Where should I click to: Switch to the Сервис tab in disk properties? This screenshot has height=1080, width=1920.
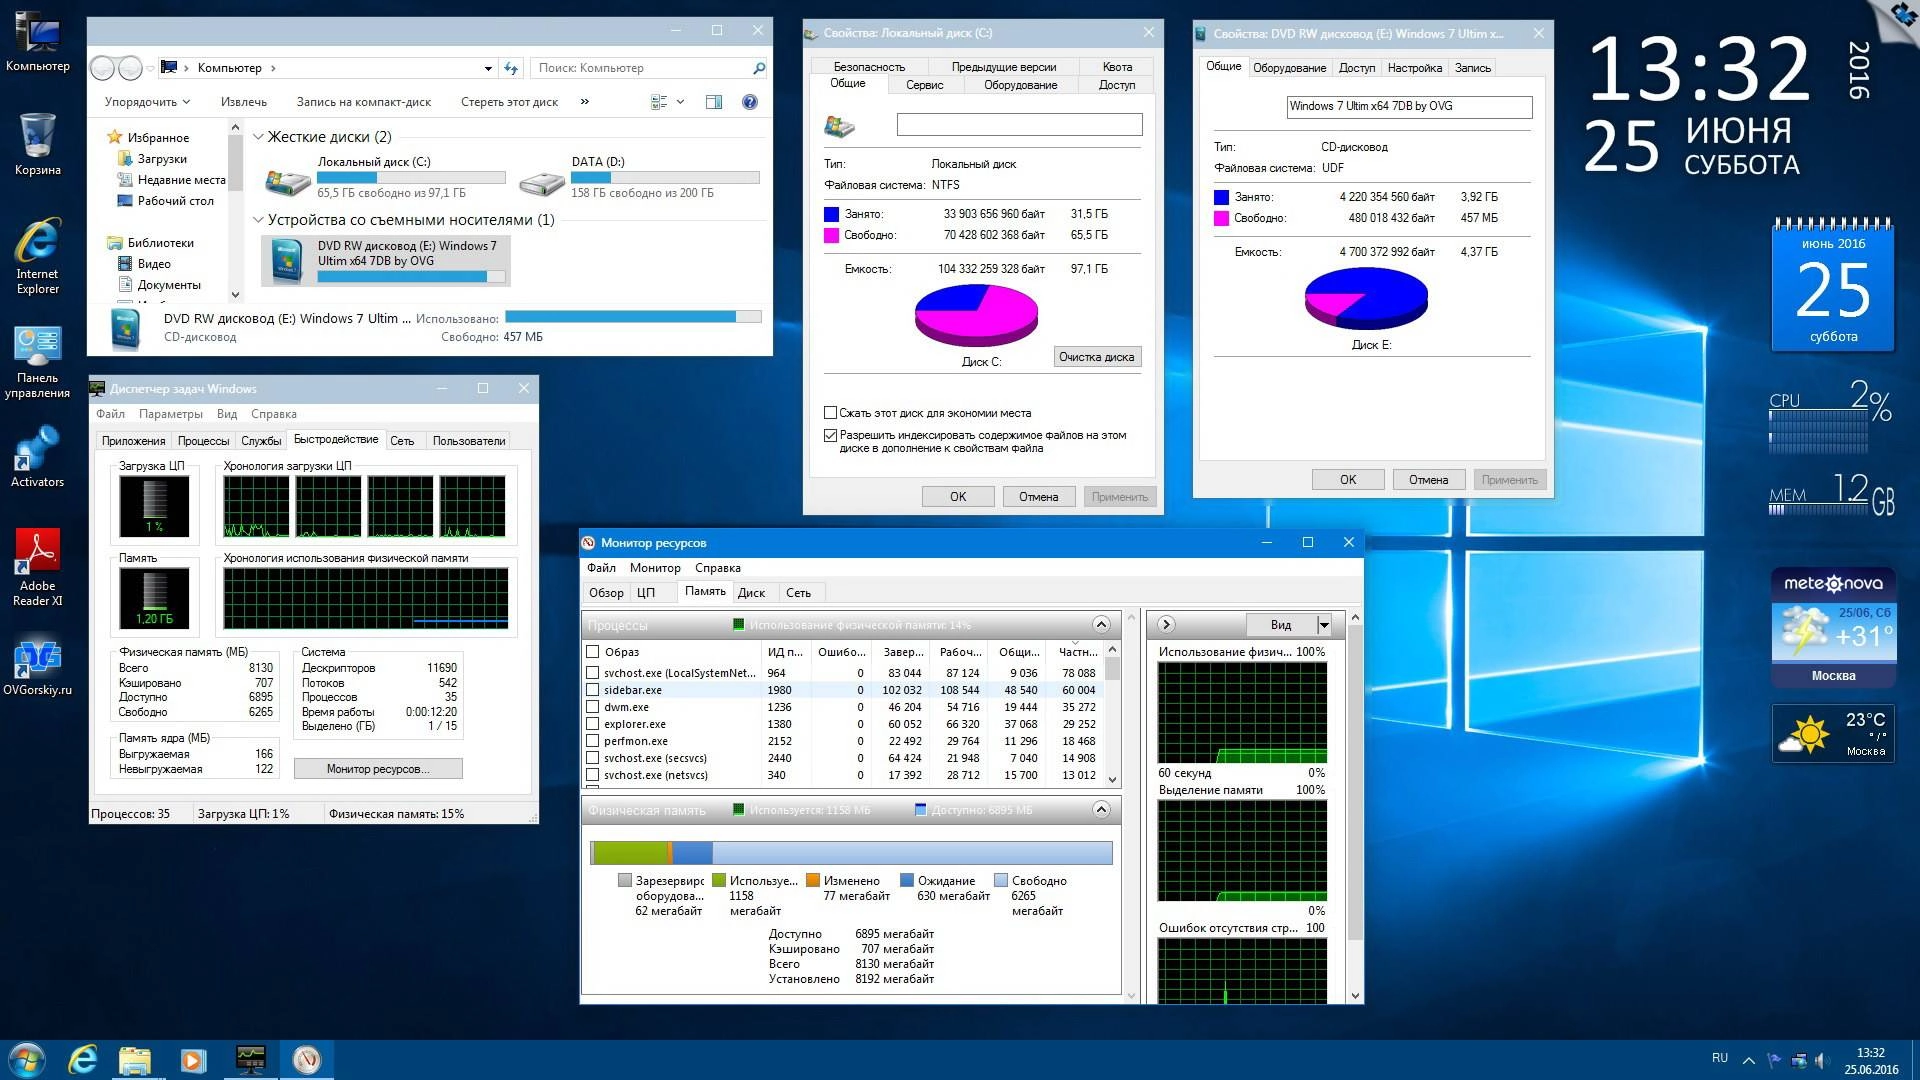point(923,85)
